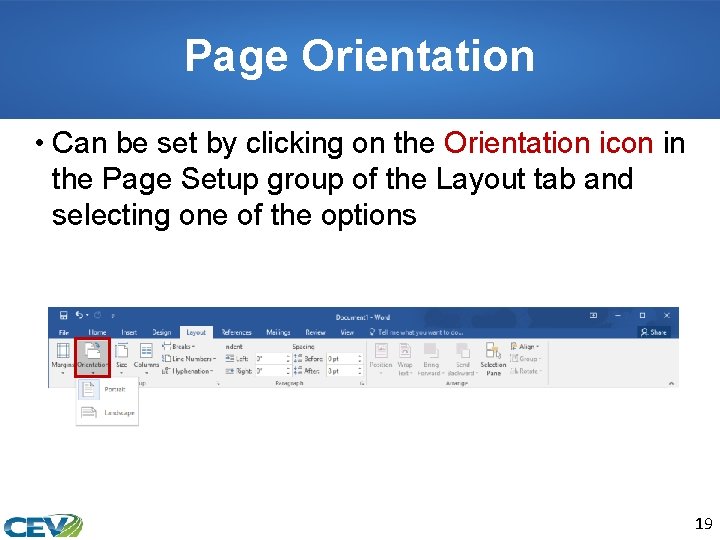
Task: Switch to the Home tab
Action: (x=97, y=332)
